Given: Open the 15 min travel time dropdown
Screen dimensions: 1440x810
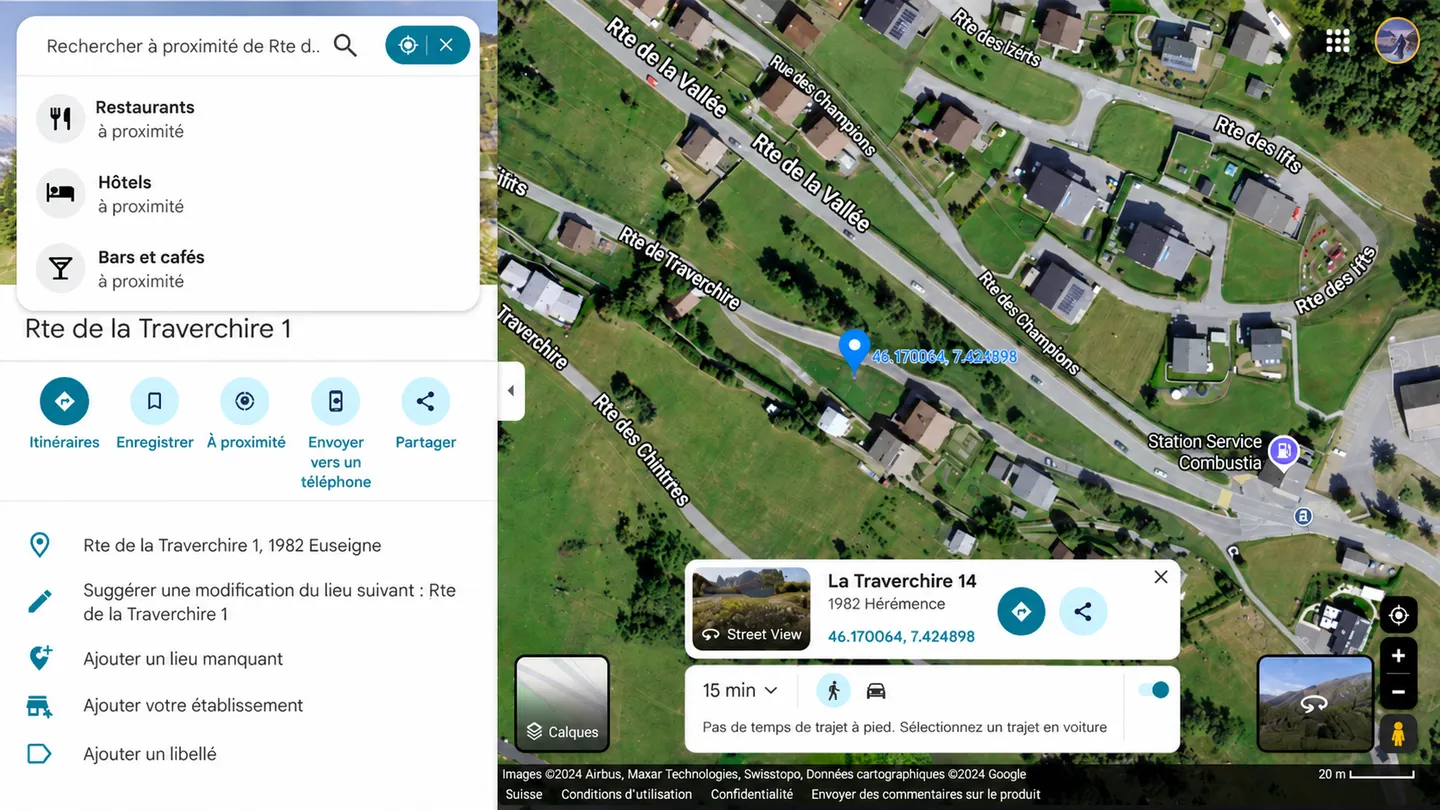Looking at the screenshot, I should click(x=740, y=690).
